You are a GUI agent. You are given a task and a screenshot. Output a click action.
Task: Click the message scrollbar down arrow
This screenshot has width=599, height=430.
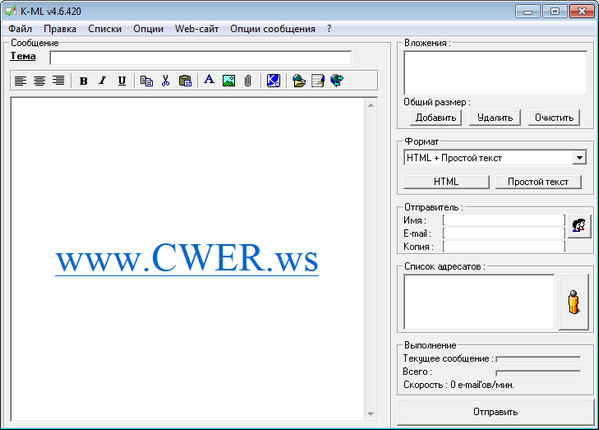tap(371, 414)
